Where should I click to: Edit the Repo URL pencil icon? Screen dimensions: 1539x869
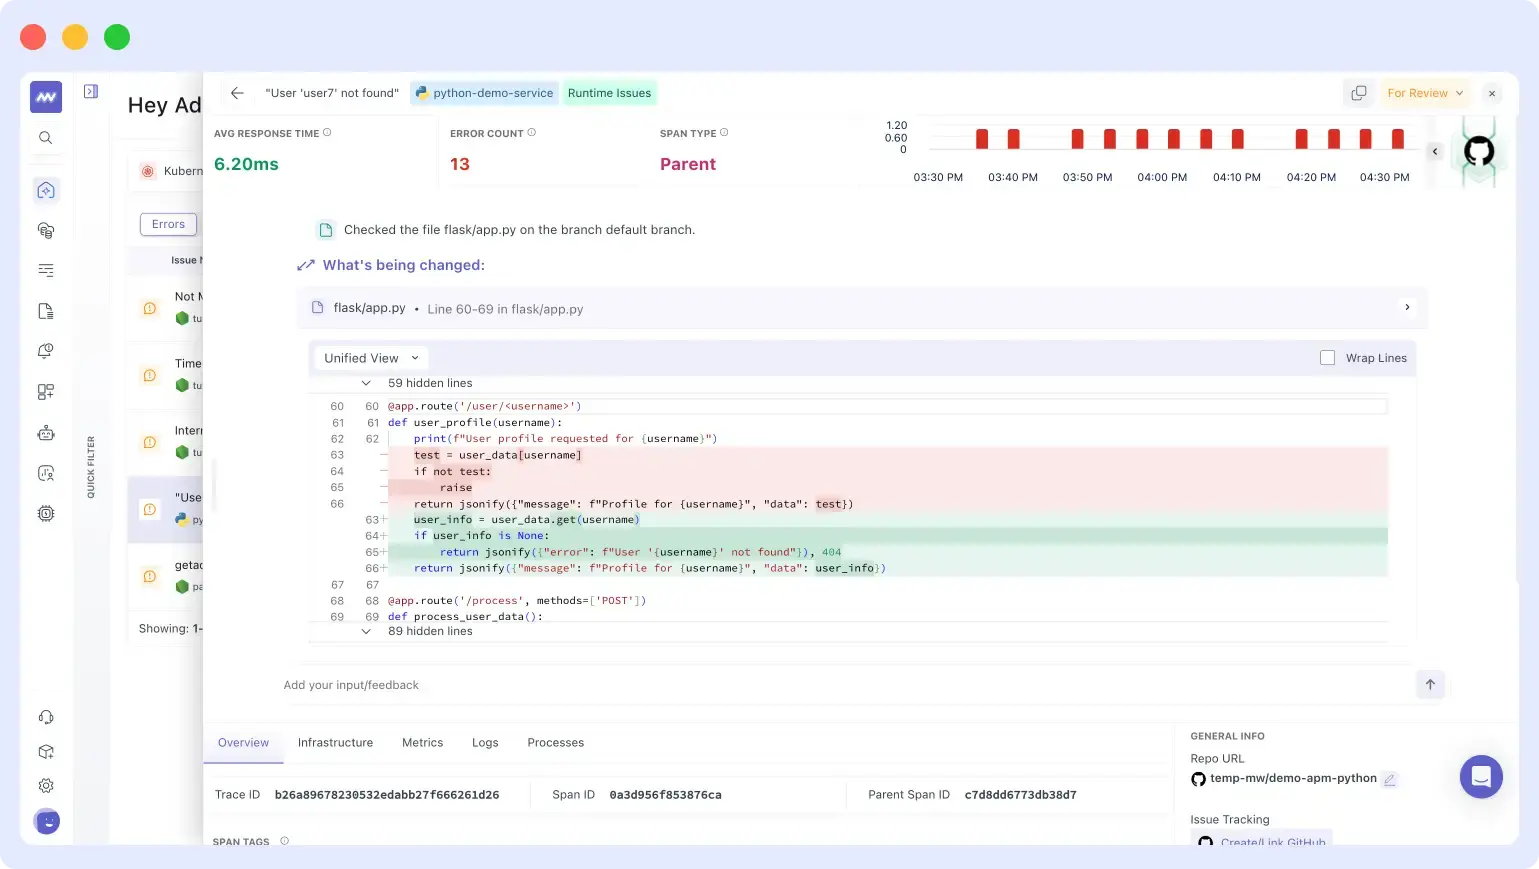[1390, 779]
